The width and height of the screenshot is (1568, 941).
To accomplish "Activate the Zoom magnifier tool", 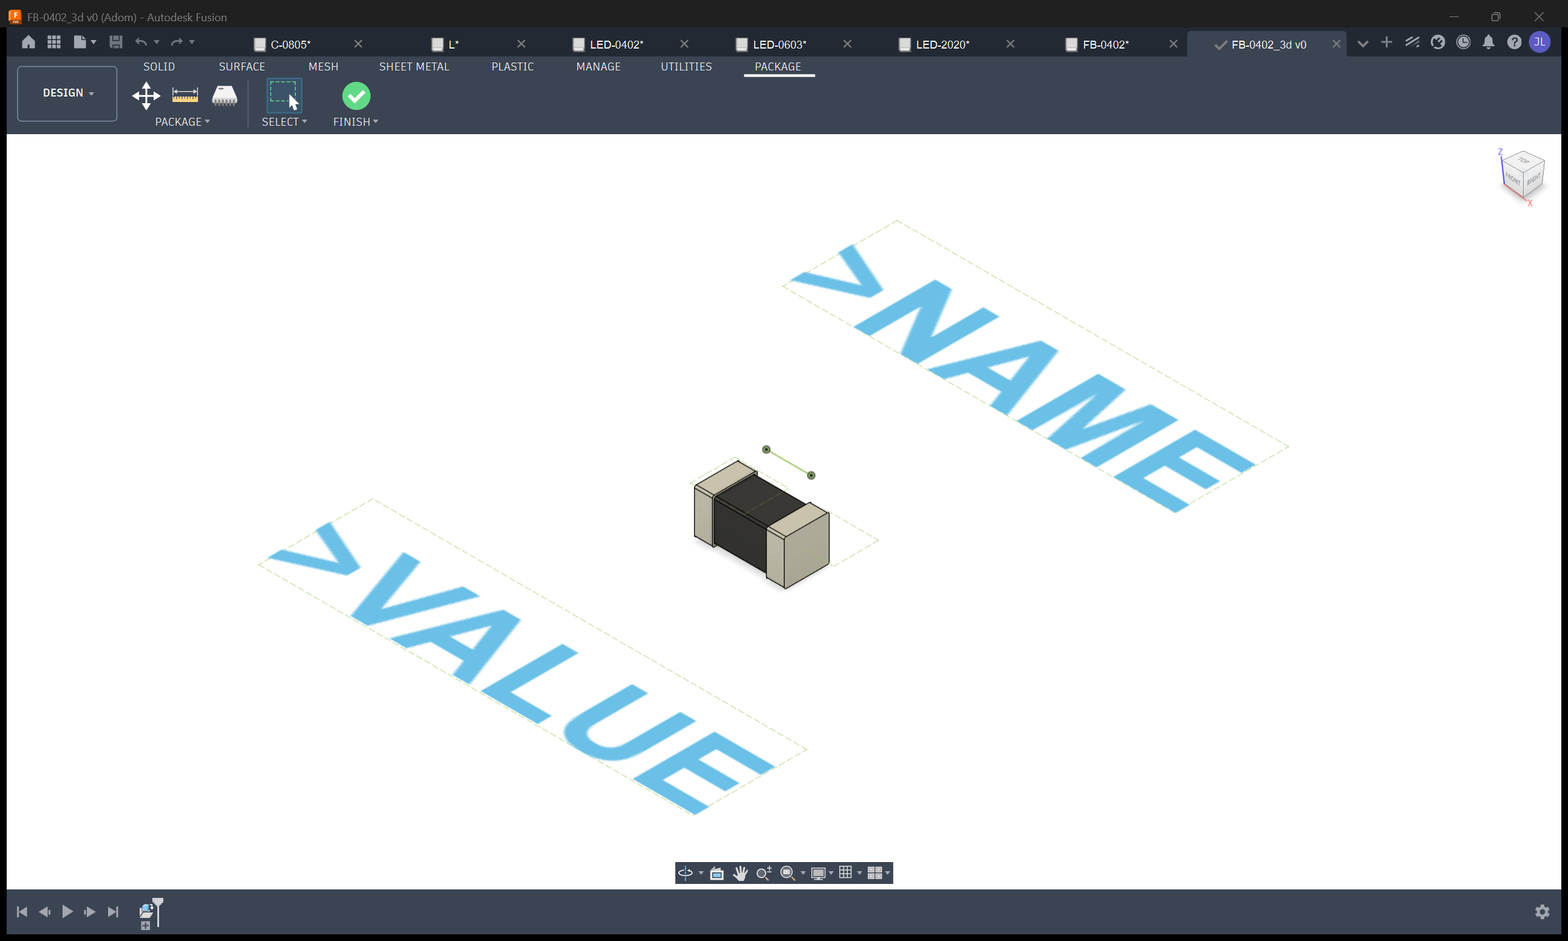I will click(764, 873).
